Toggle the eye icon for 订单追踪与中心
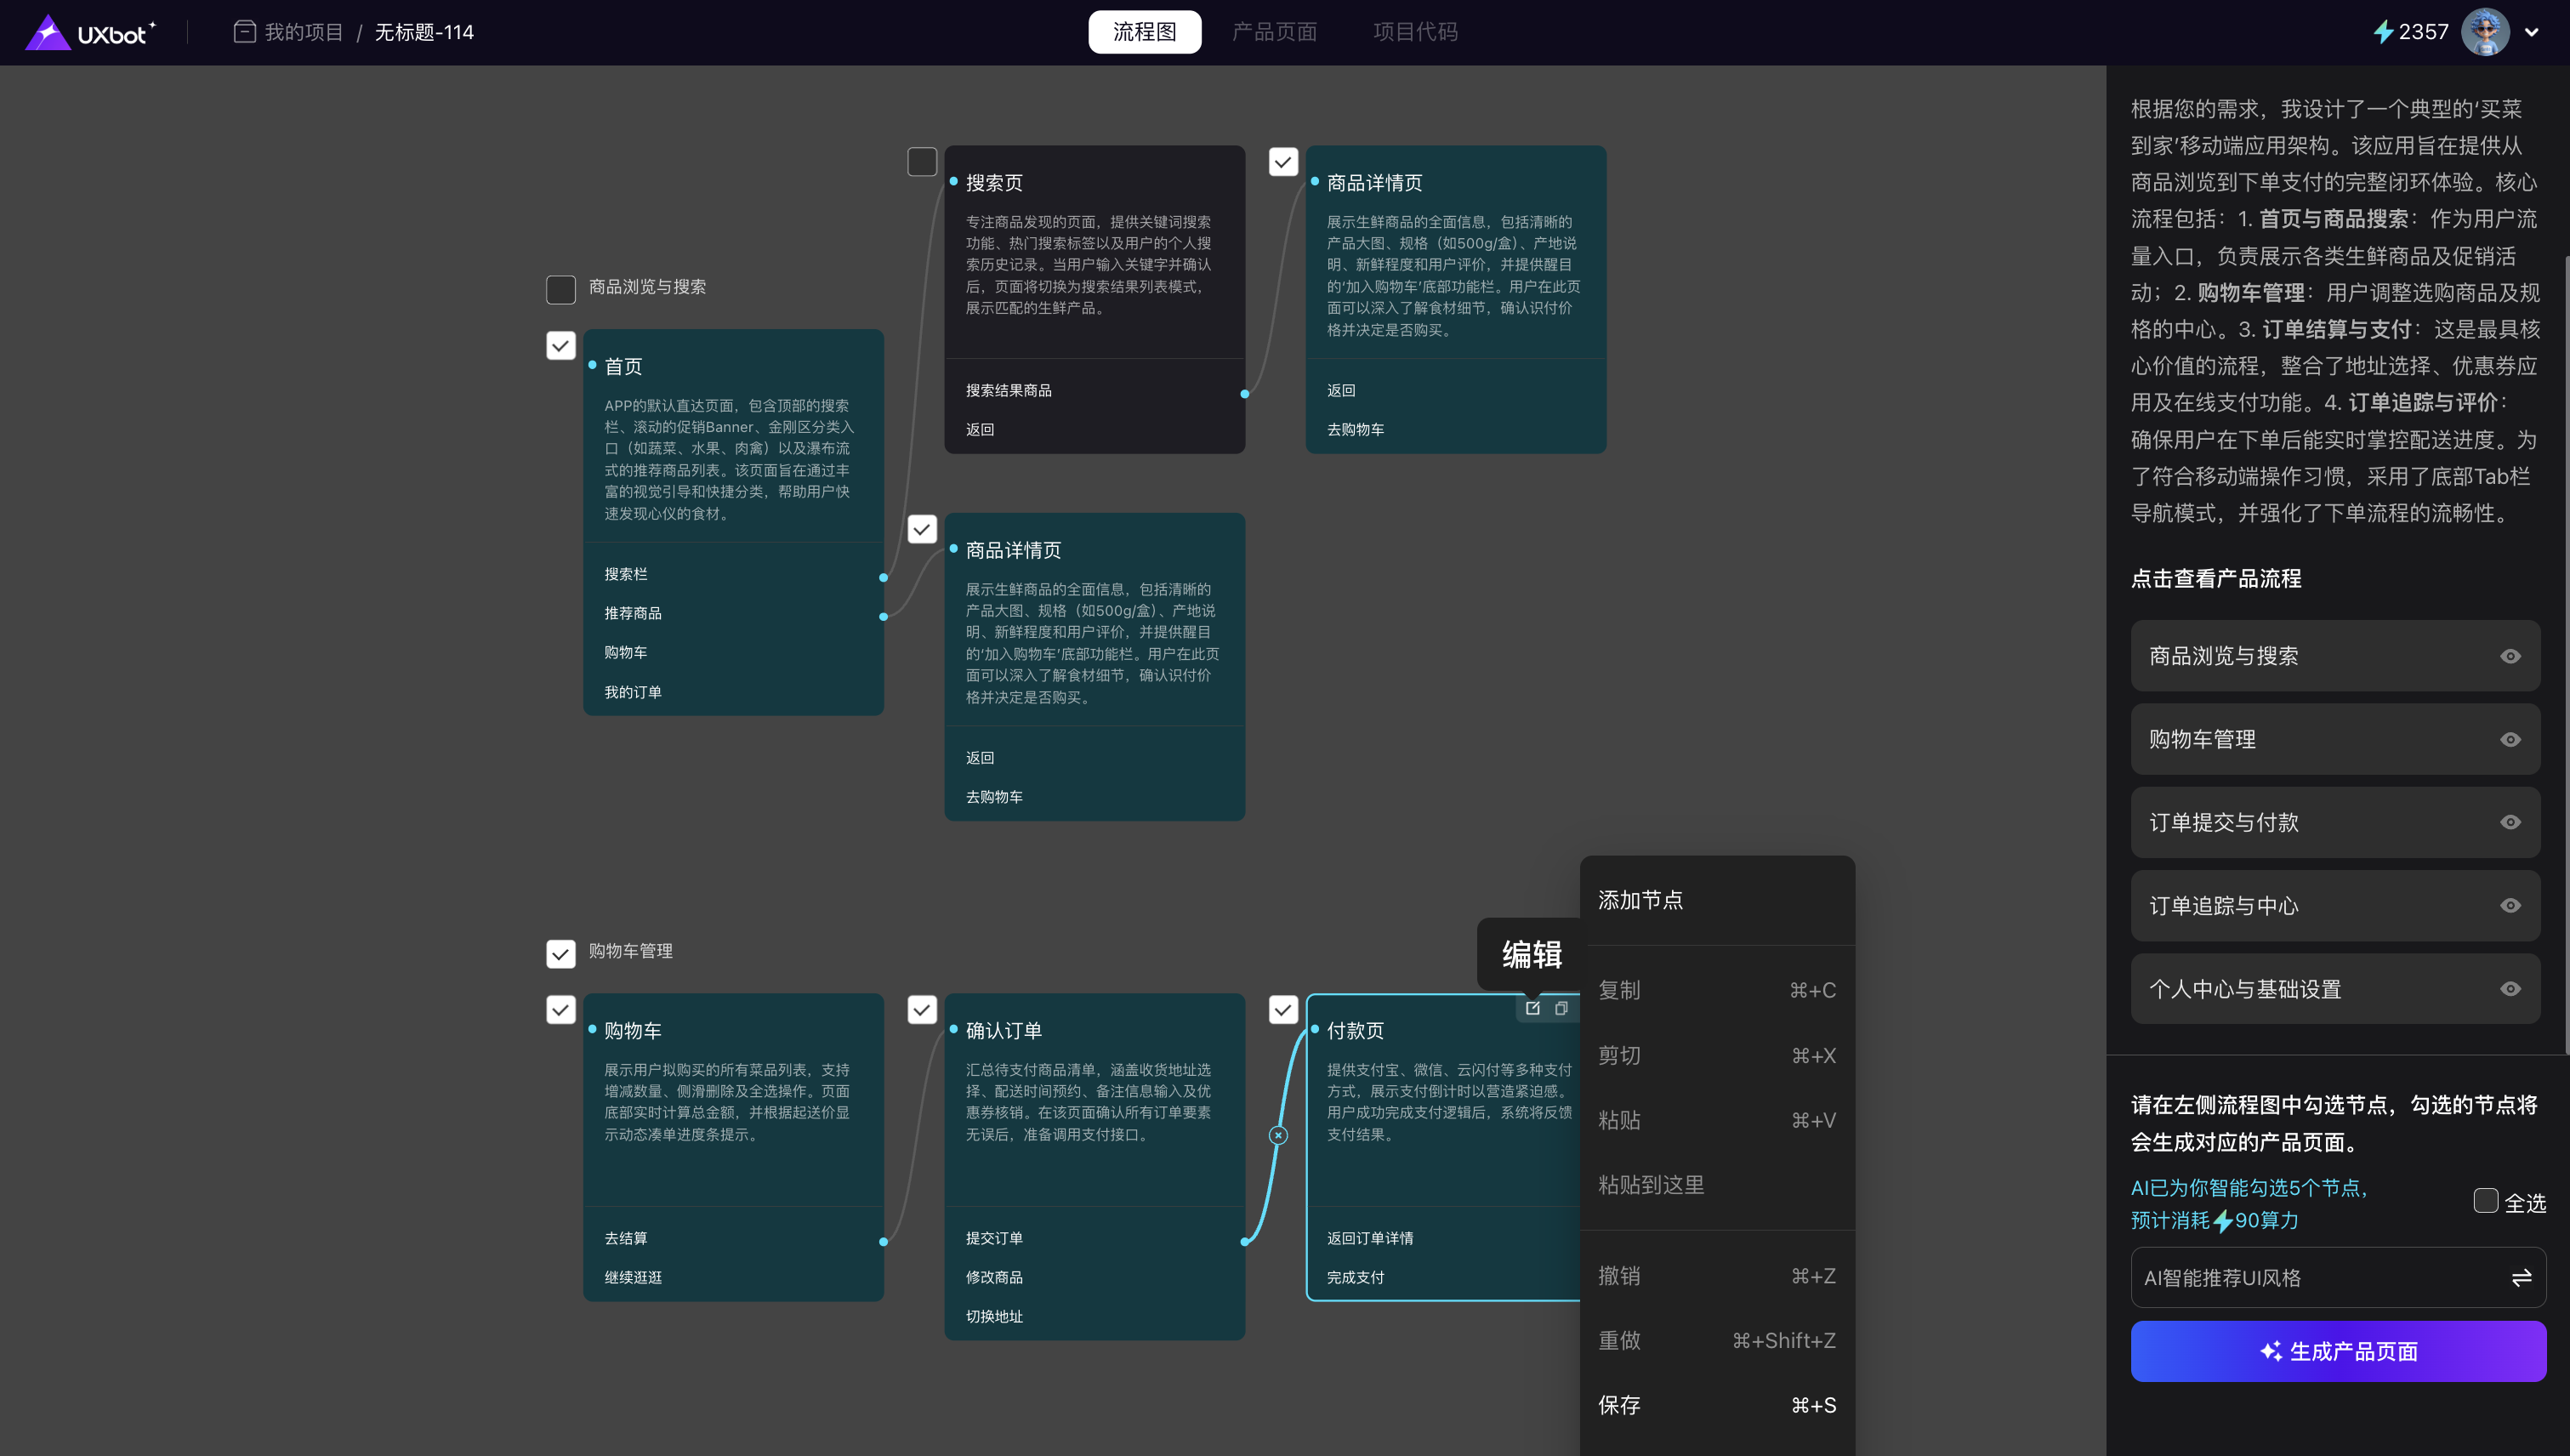The image size is (2570, 1456). point(2510,906)
